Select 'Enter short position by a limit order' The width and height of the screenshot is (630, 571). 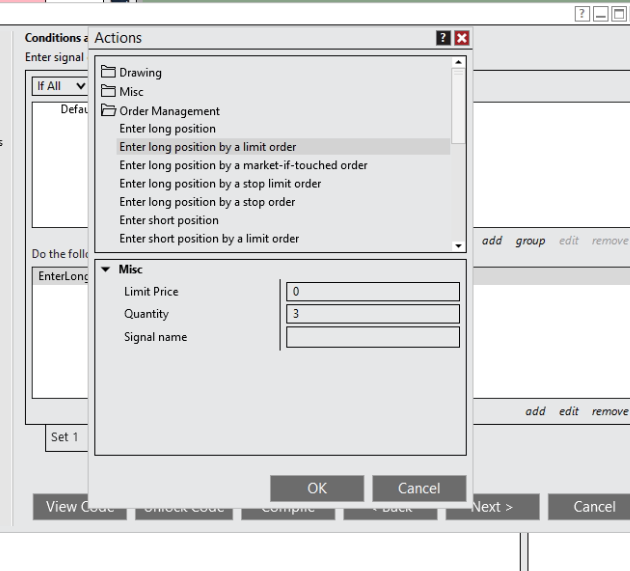click(x=209, y=239)
